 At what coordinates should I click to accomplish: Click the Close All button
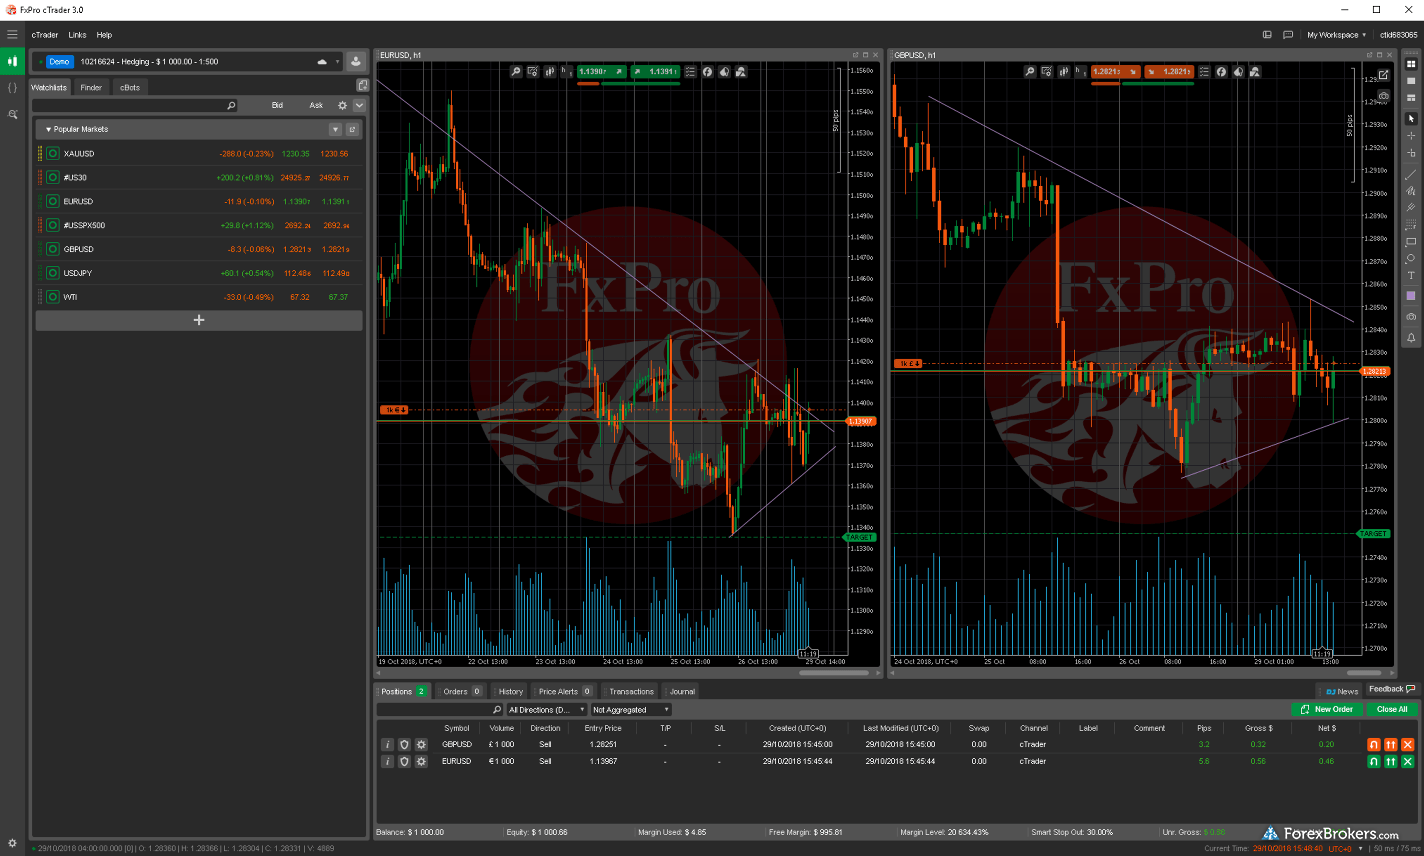(1392, 709)
